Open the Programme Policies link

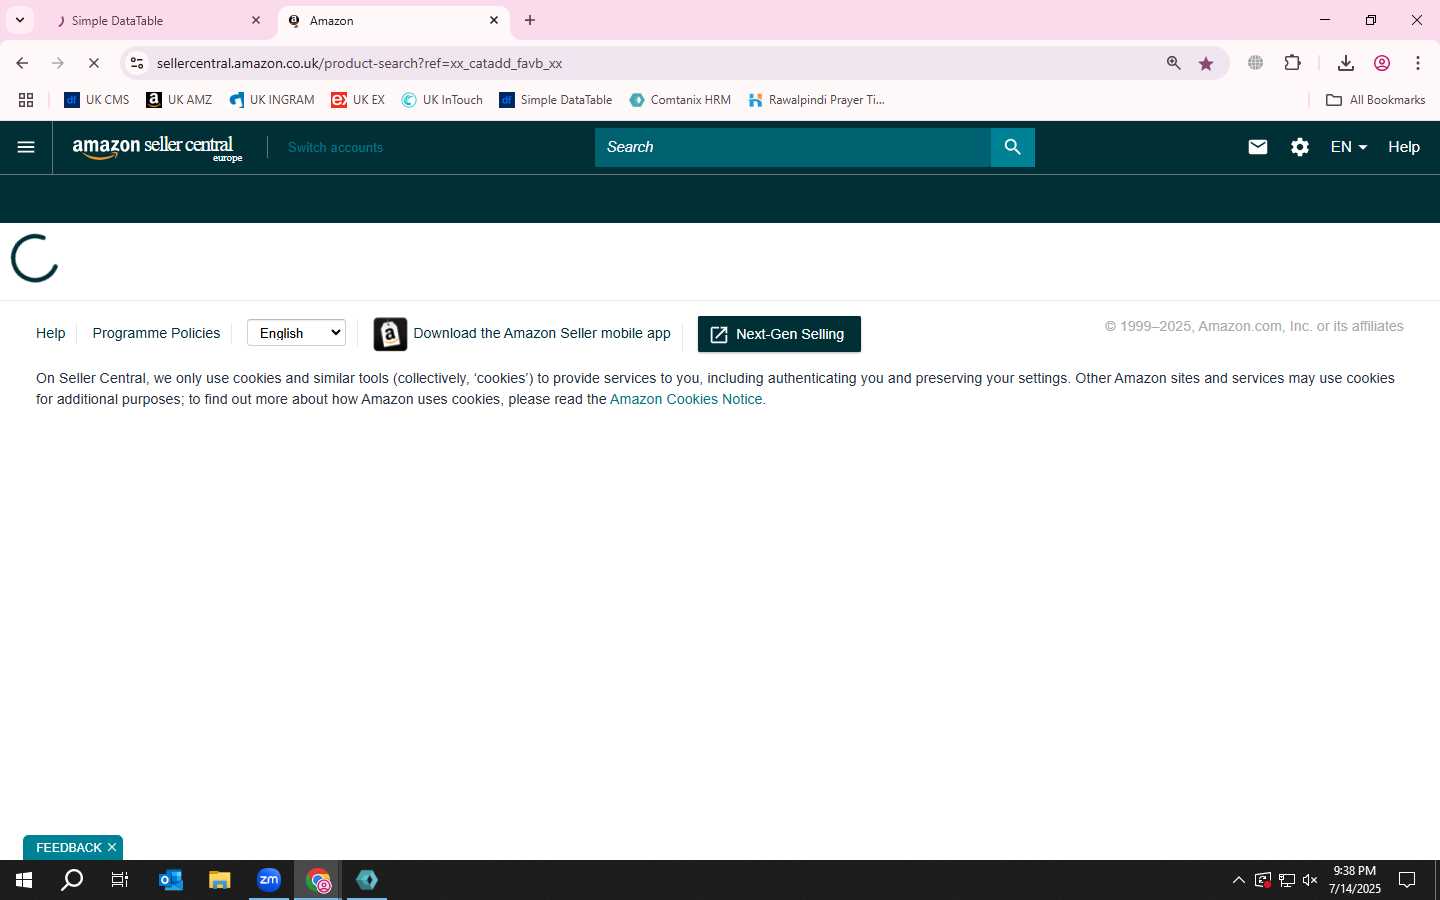pyautogui.click(x=156, y=333)
